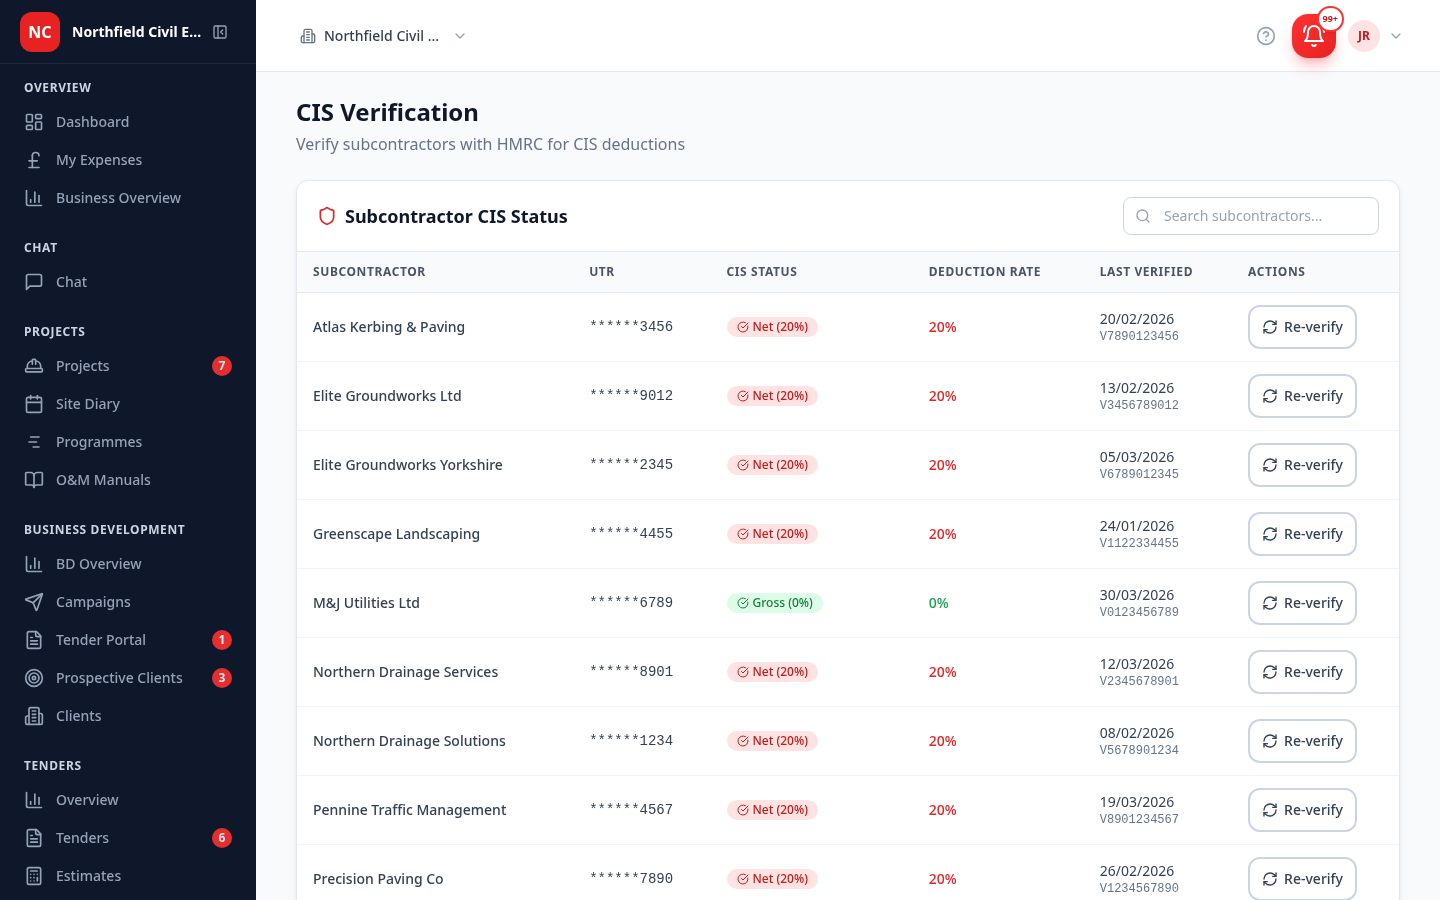The image size is (1440, 900).
Task: Re-verify Northern Drainage Services
Action: coord(1302,672)
